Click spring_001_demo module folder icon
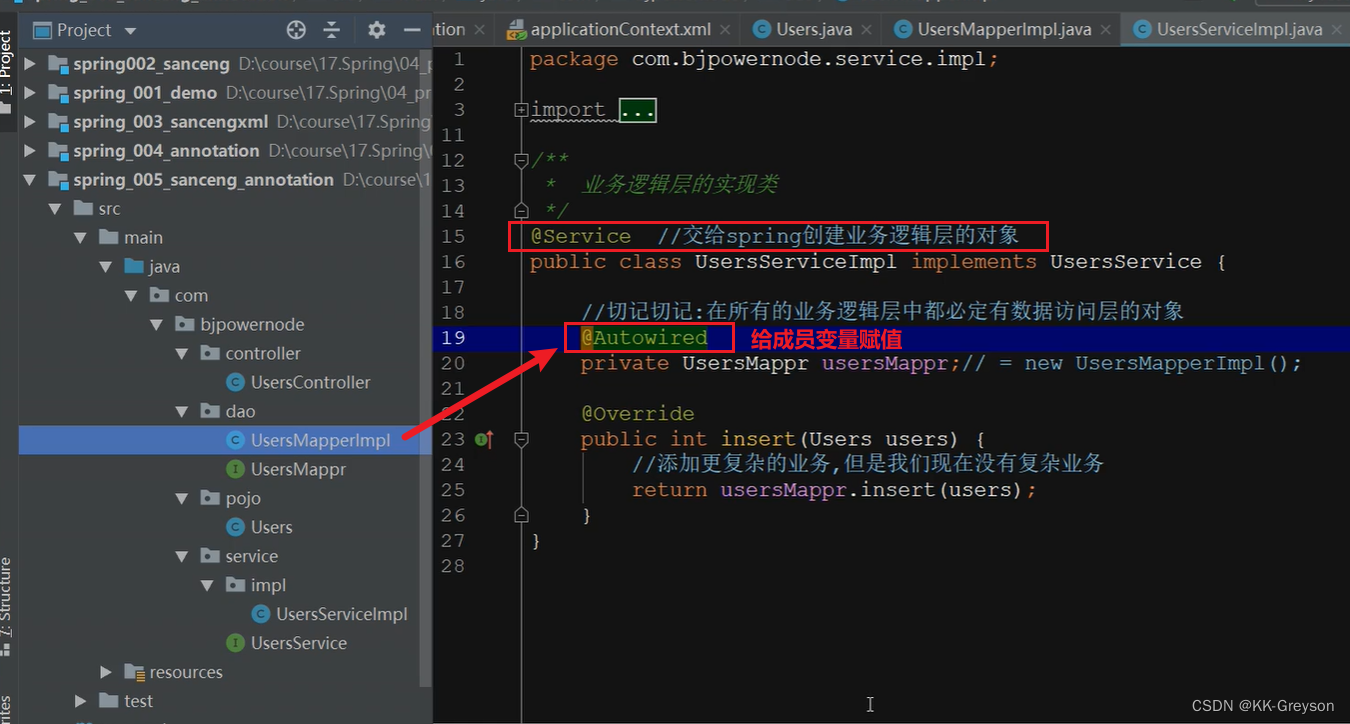The width and height of the screenshot is (1350, 724). (57, 93)
